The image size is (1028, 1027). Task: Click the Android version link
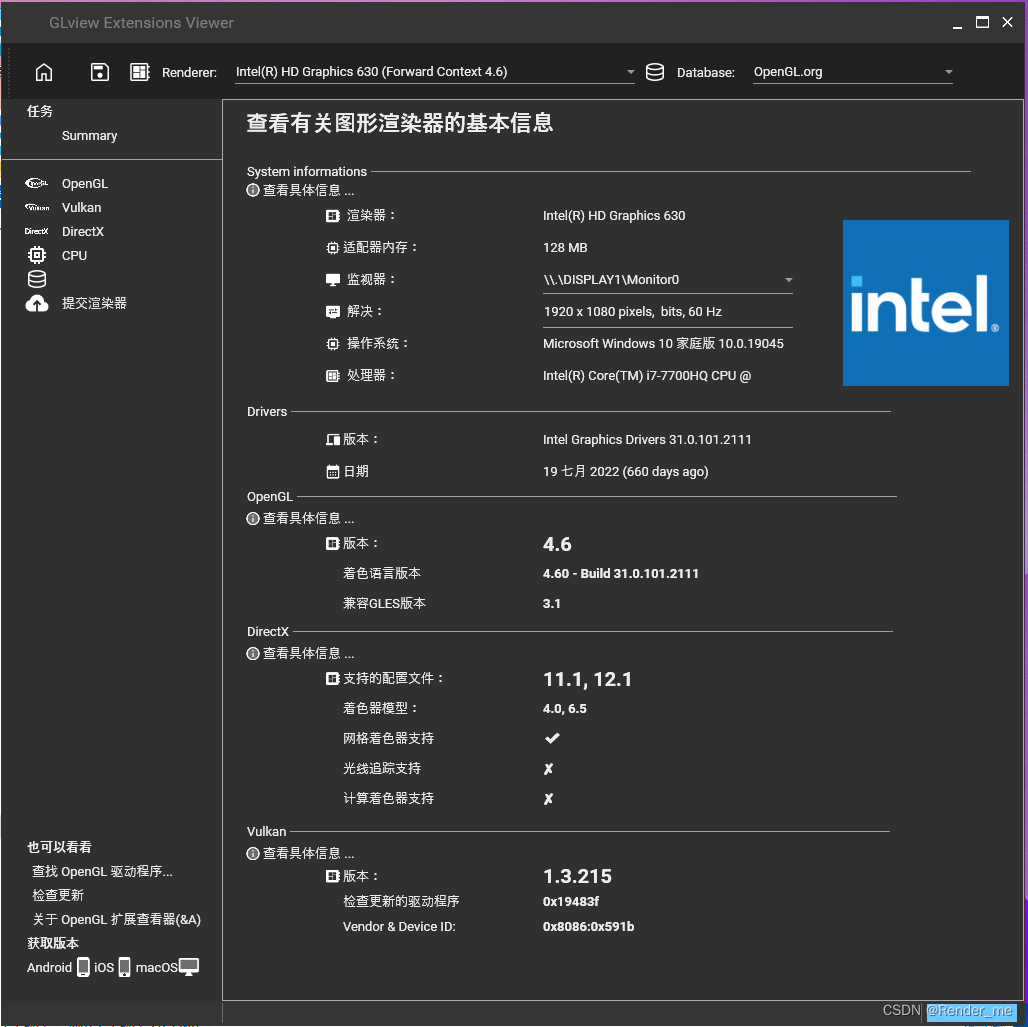click(x=49, y=967)
